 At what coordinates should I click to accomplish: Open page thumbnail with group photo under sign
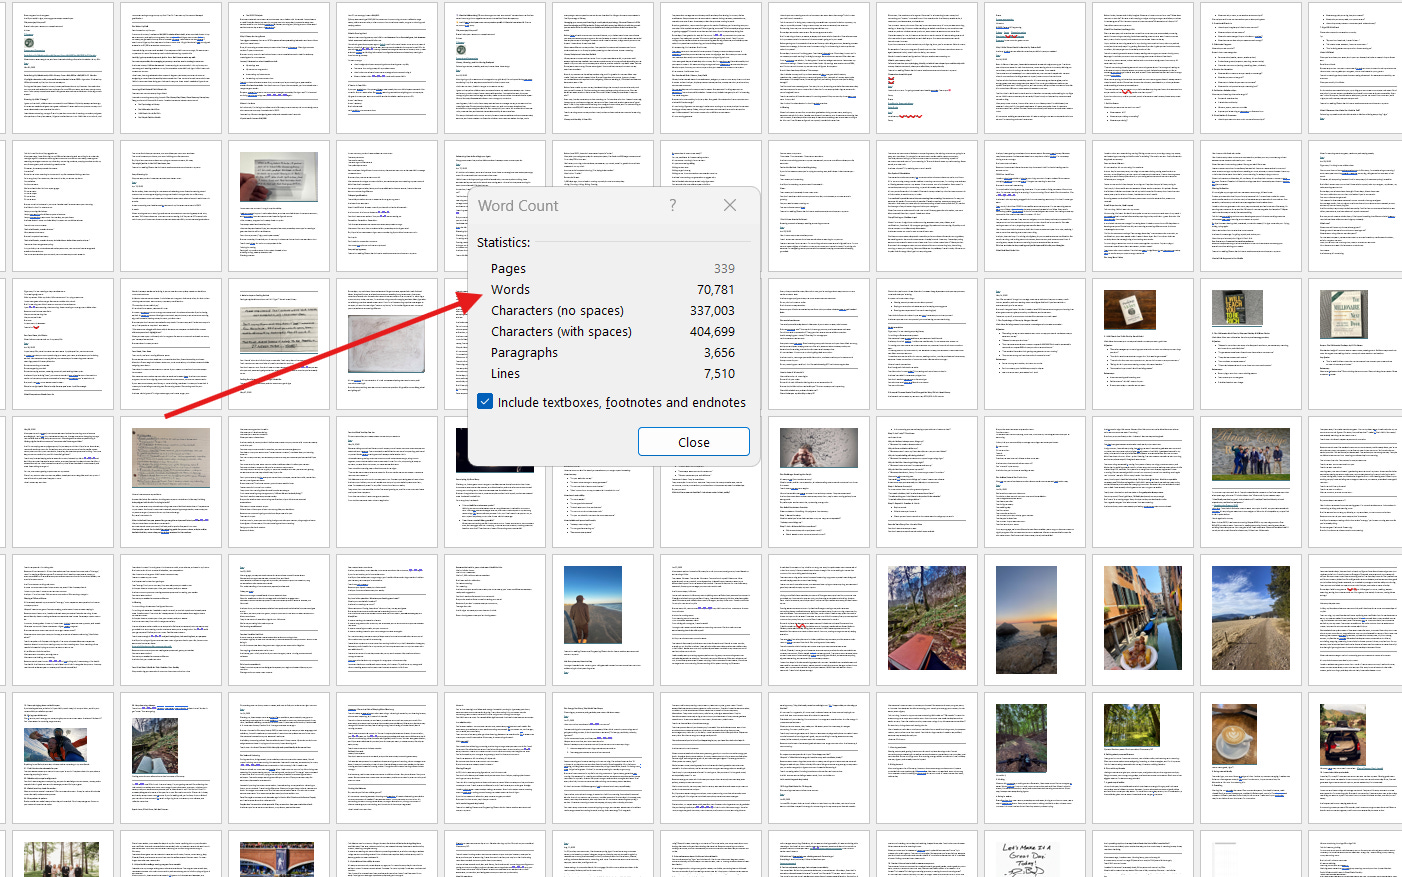[1250, 482]
